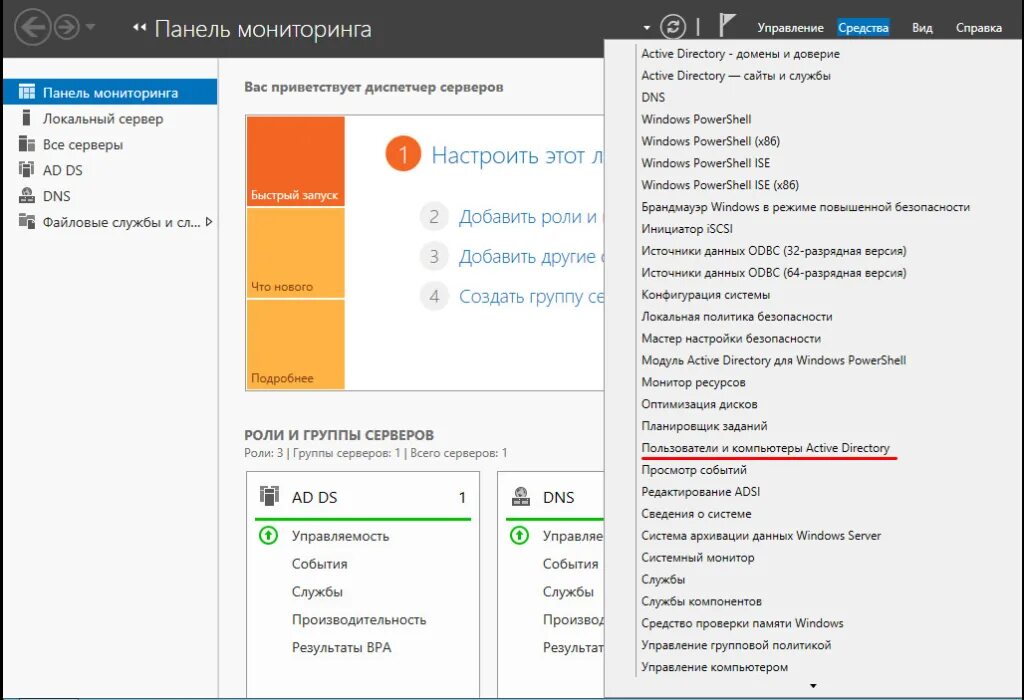
Task: Select DNS in left sidebar
Action: tap(110, 196)
